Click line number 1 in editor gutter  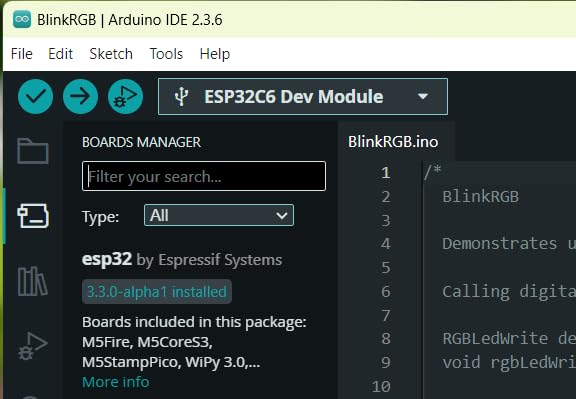385,173
